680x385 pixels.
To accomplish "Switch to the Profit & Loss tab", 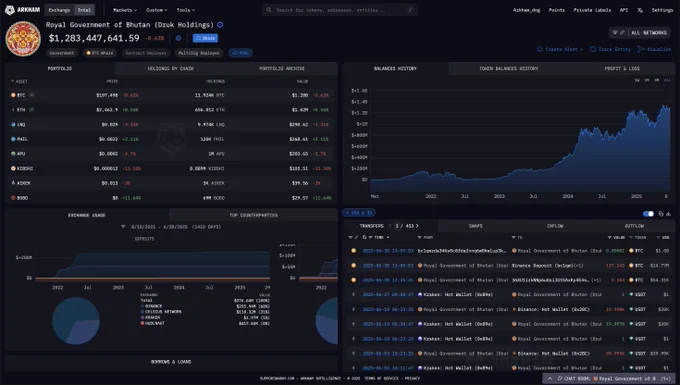I will [622, 69].
